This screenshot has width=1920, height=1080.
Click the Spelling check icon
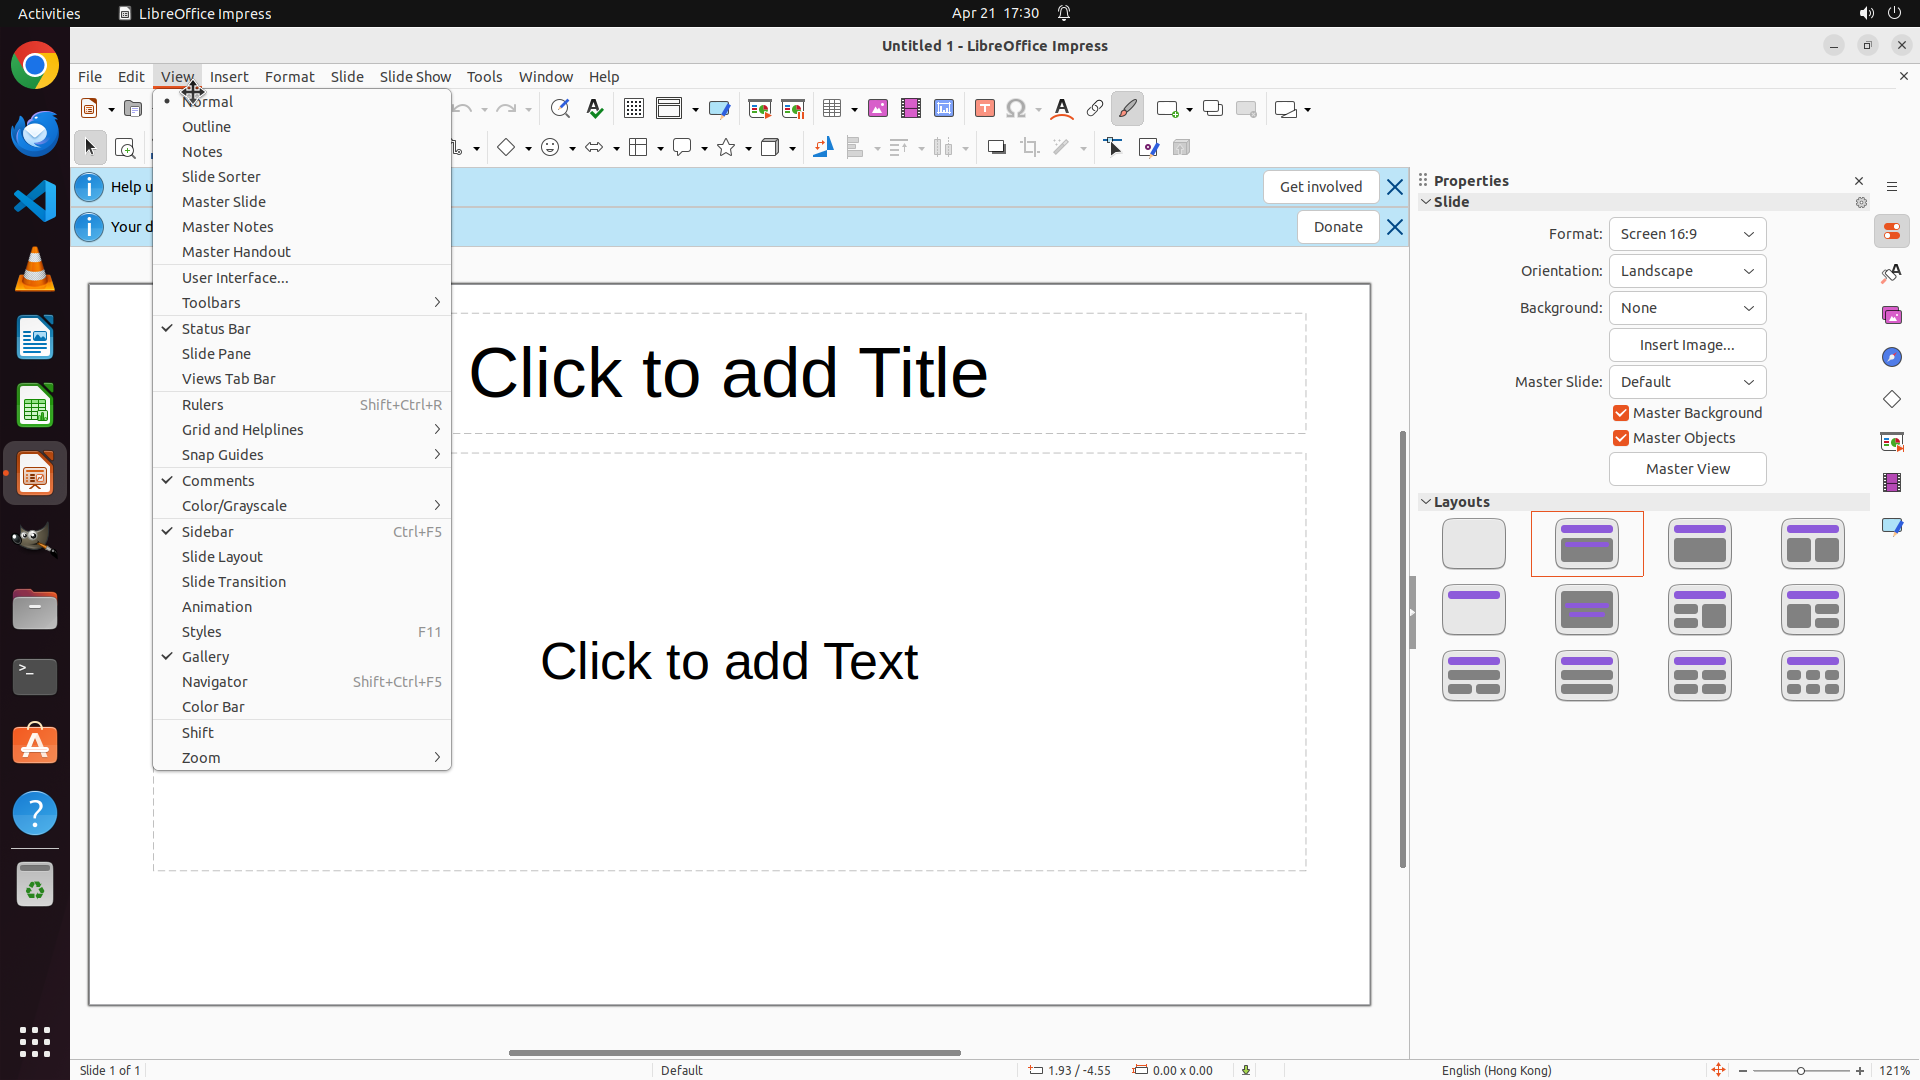click(595, 109)
